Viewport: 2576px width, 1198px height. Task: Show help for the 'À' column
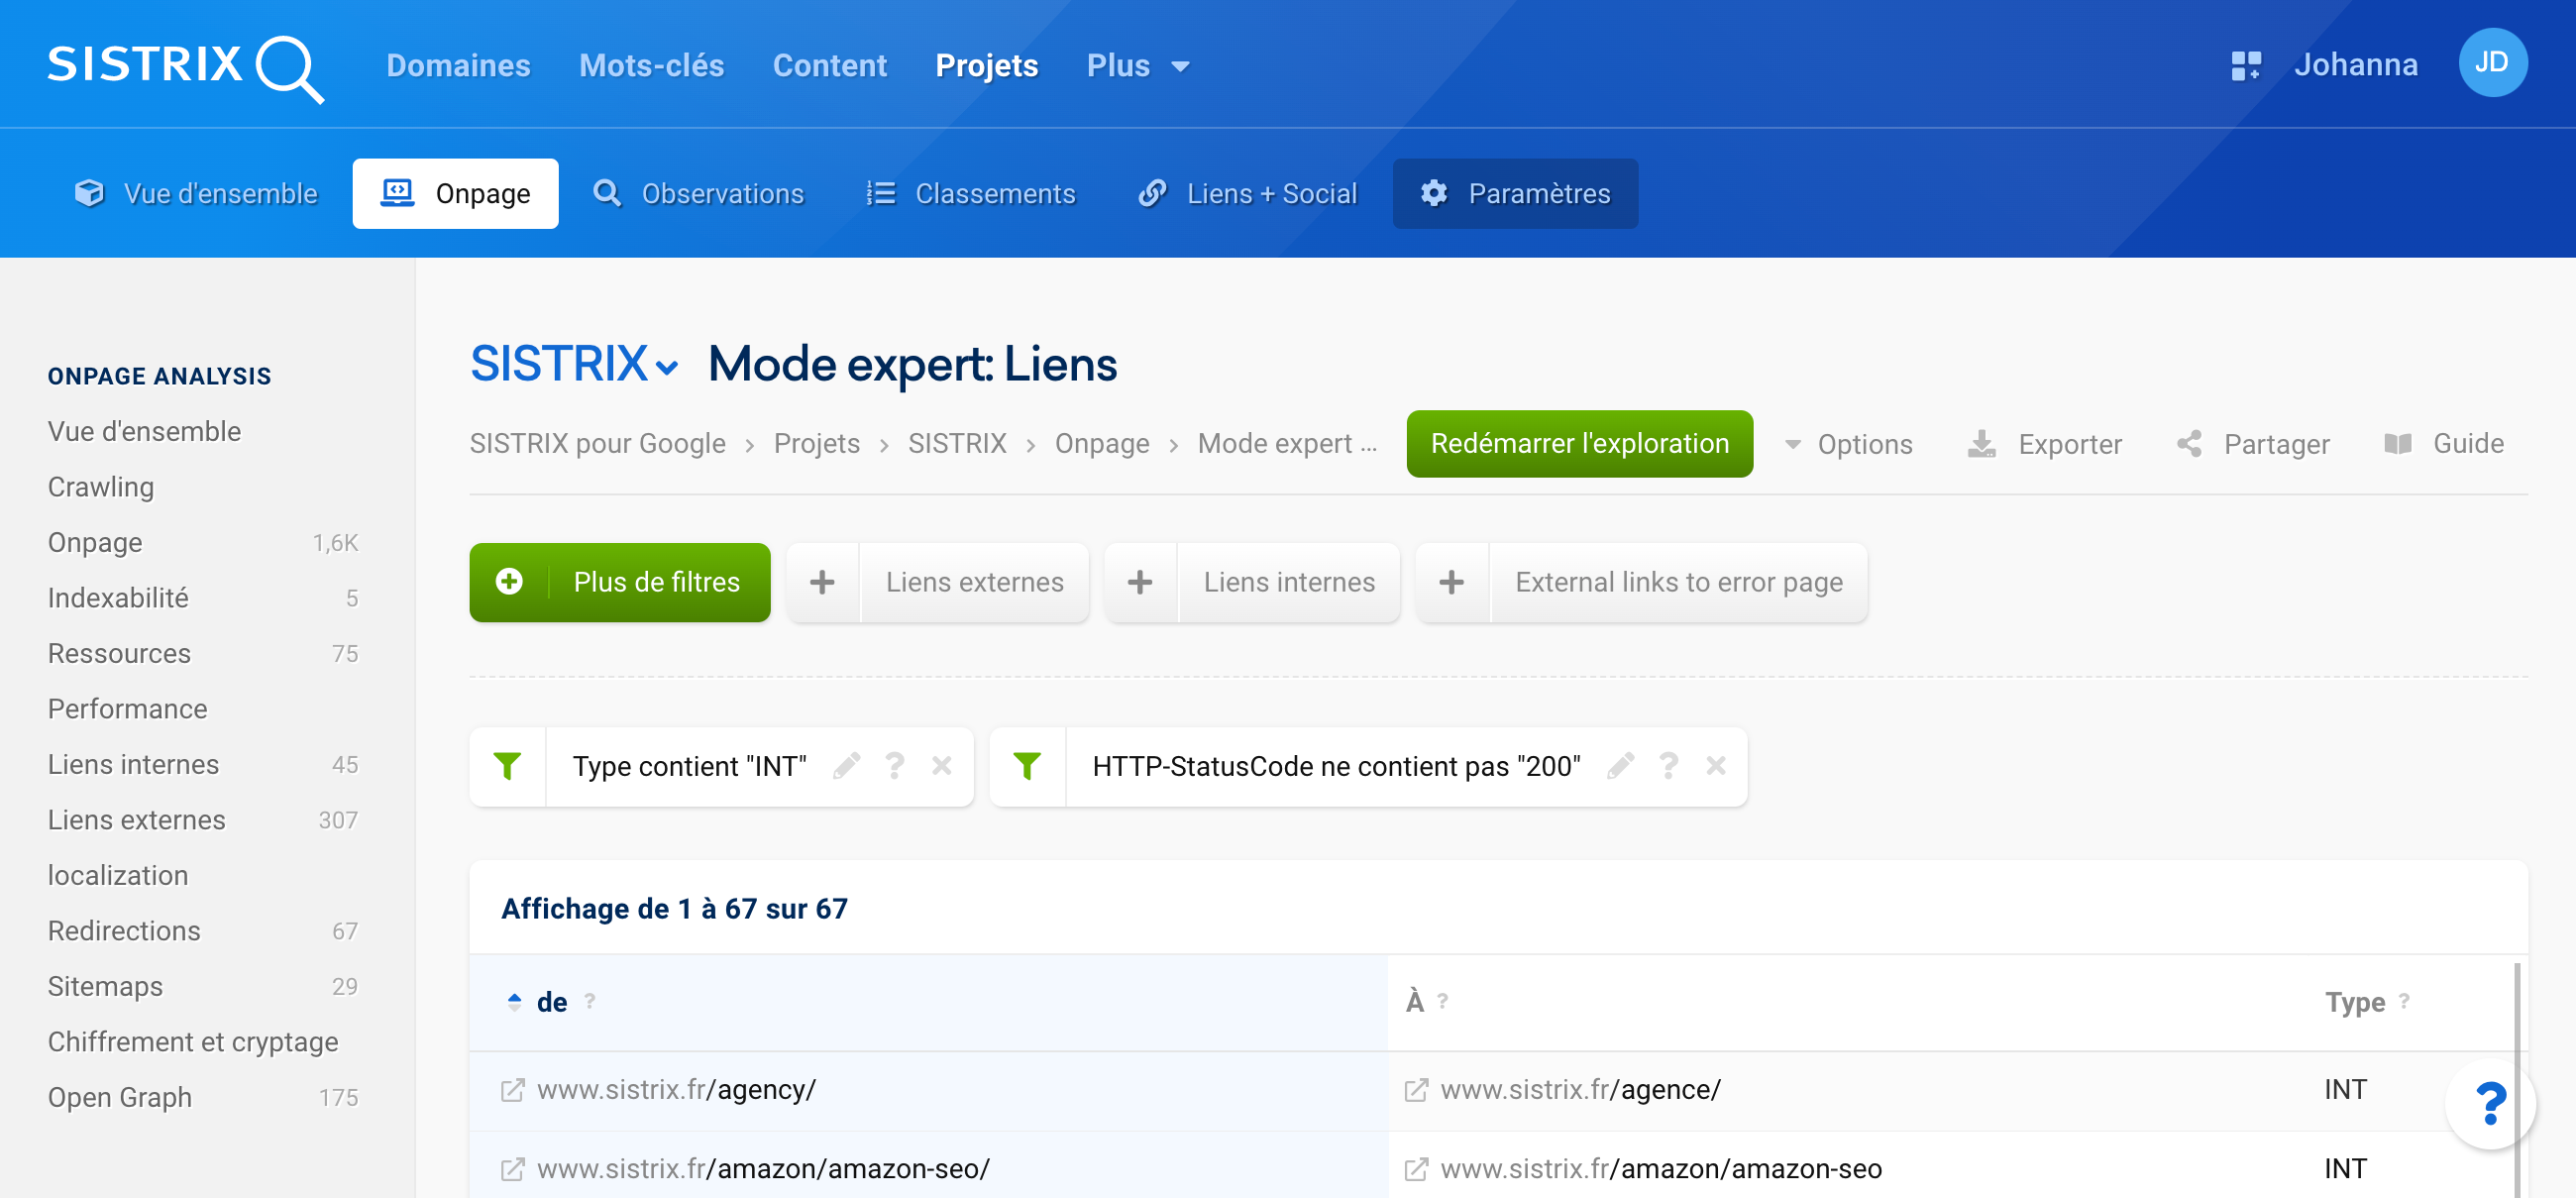(1442, 1001)
